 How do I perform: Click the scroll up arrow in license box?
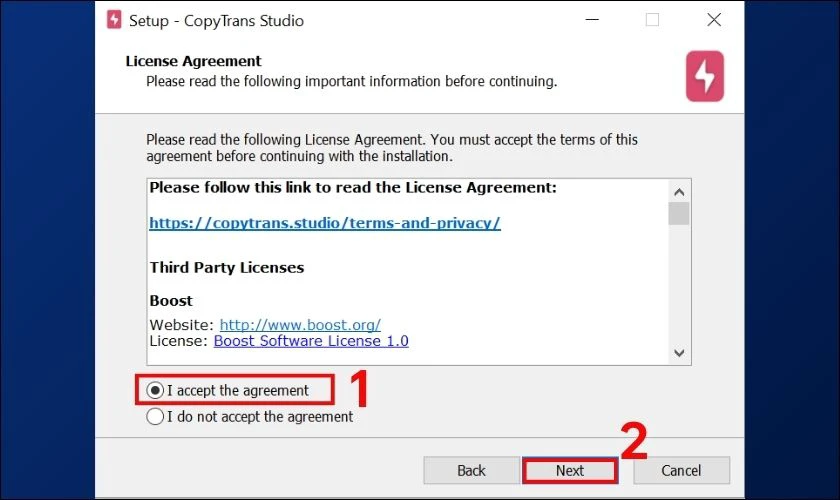[679, 192]
